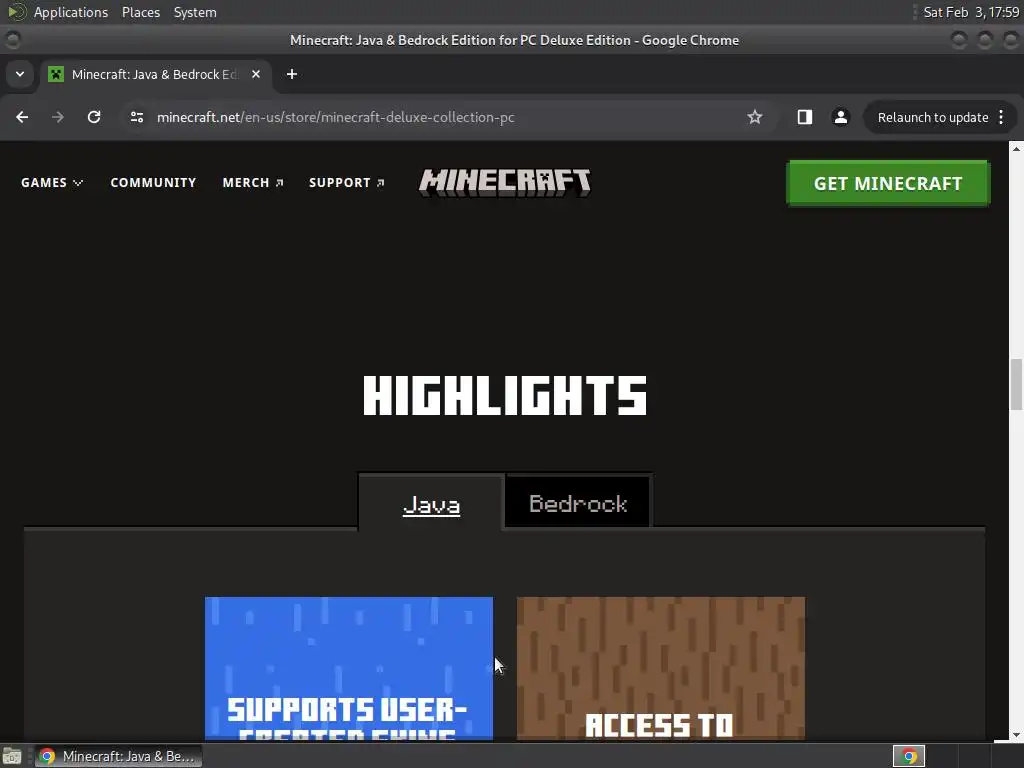This screenshot has width=1024, height=768.
Task: Open the MERCH external link
Action: click(x=253, y=182)
